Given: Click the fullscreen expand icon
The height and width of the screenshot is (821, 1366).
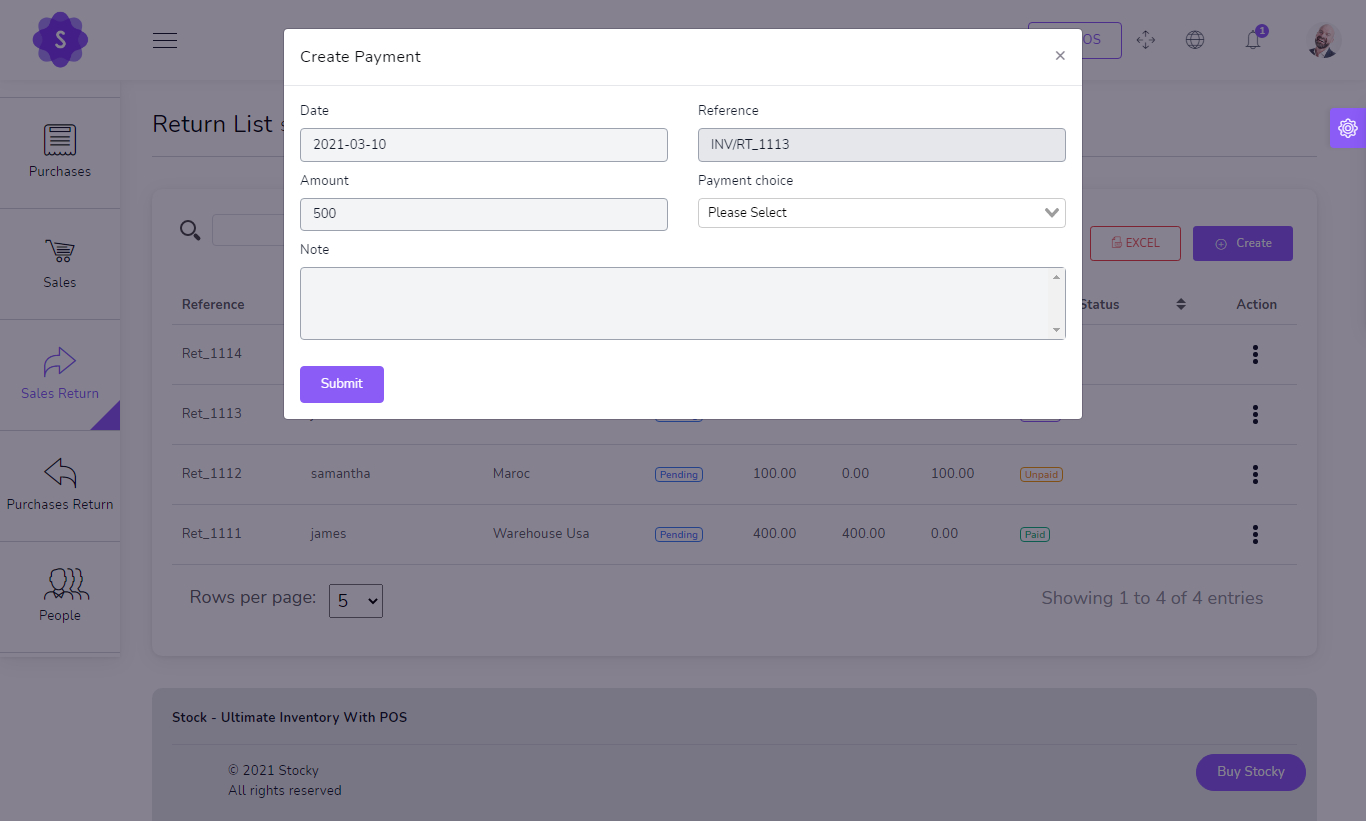Looking at the screenshot, I should coord(1146,40).
